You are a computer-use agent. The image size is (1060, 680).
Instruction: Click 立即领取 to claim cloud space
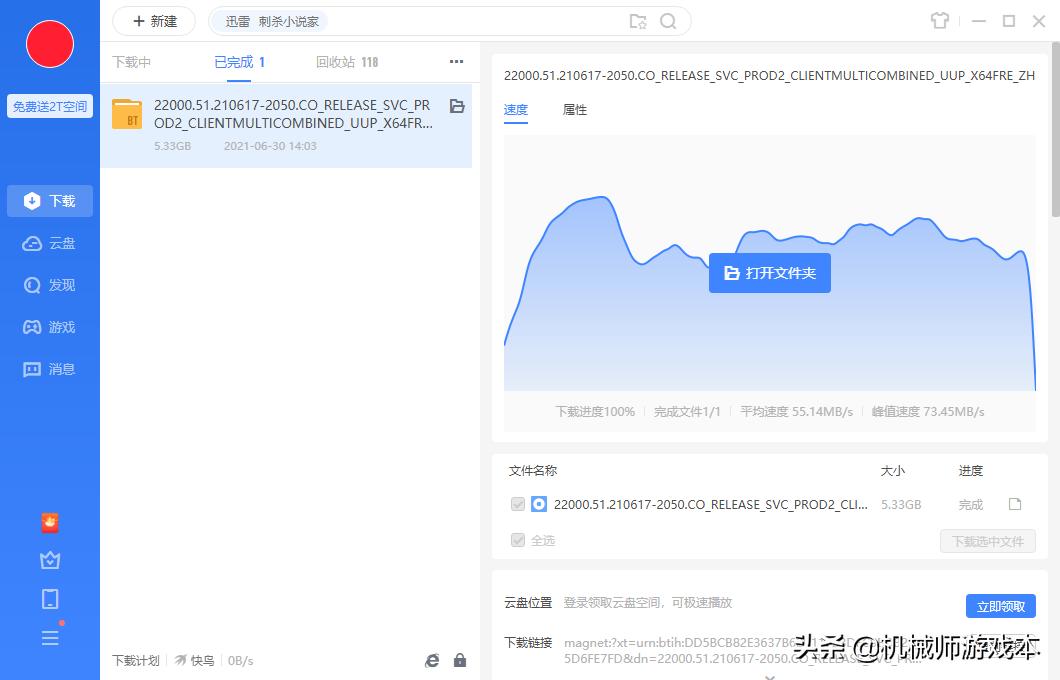1000,605
